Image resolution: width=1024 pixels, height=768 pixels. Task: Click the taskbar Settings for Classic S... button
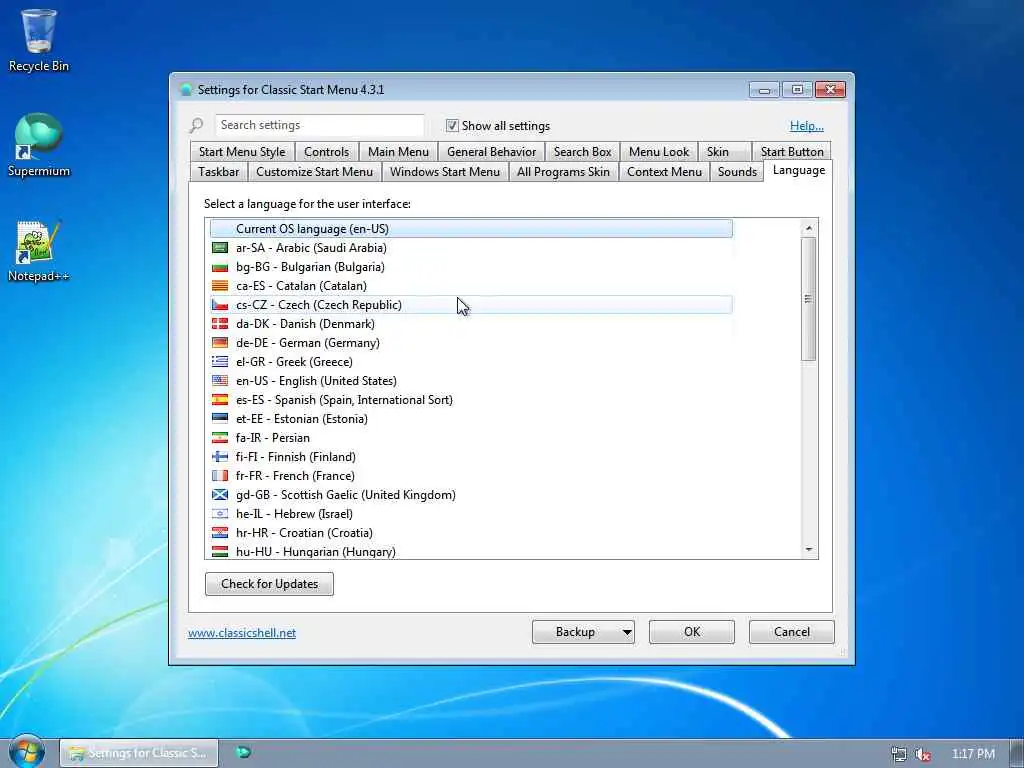pos(138,753)
